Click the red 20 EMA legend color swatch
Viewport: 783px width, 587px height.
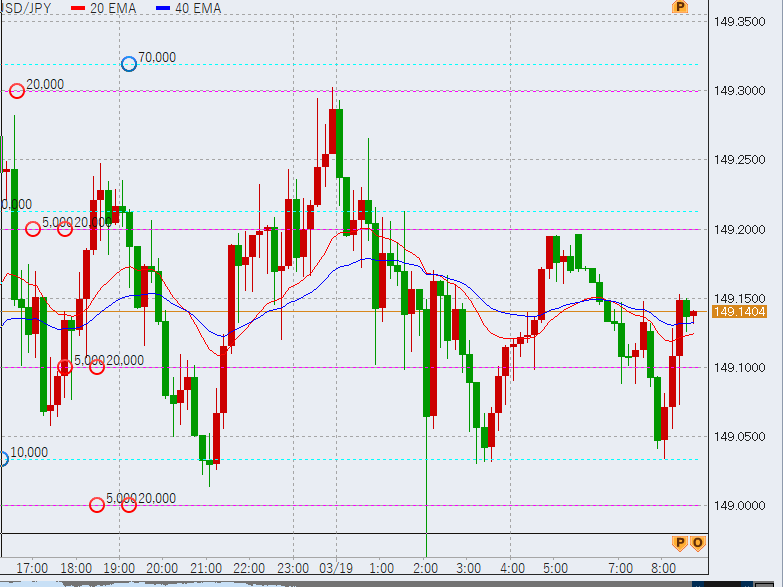[x=78, y=8]
